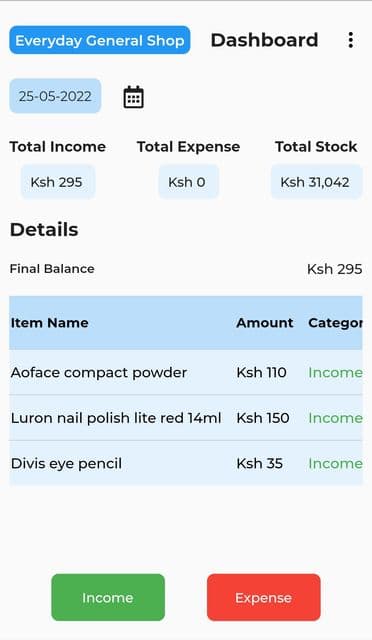Tap the Final Balance Ksh 295 amount
Viewport: 372px width, 640px height.
pos(334,269)
